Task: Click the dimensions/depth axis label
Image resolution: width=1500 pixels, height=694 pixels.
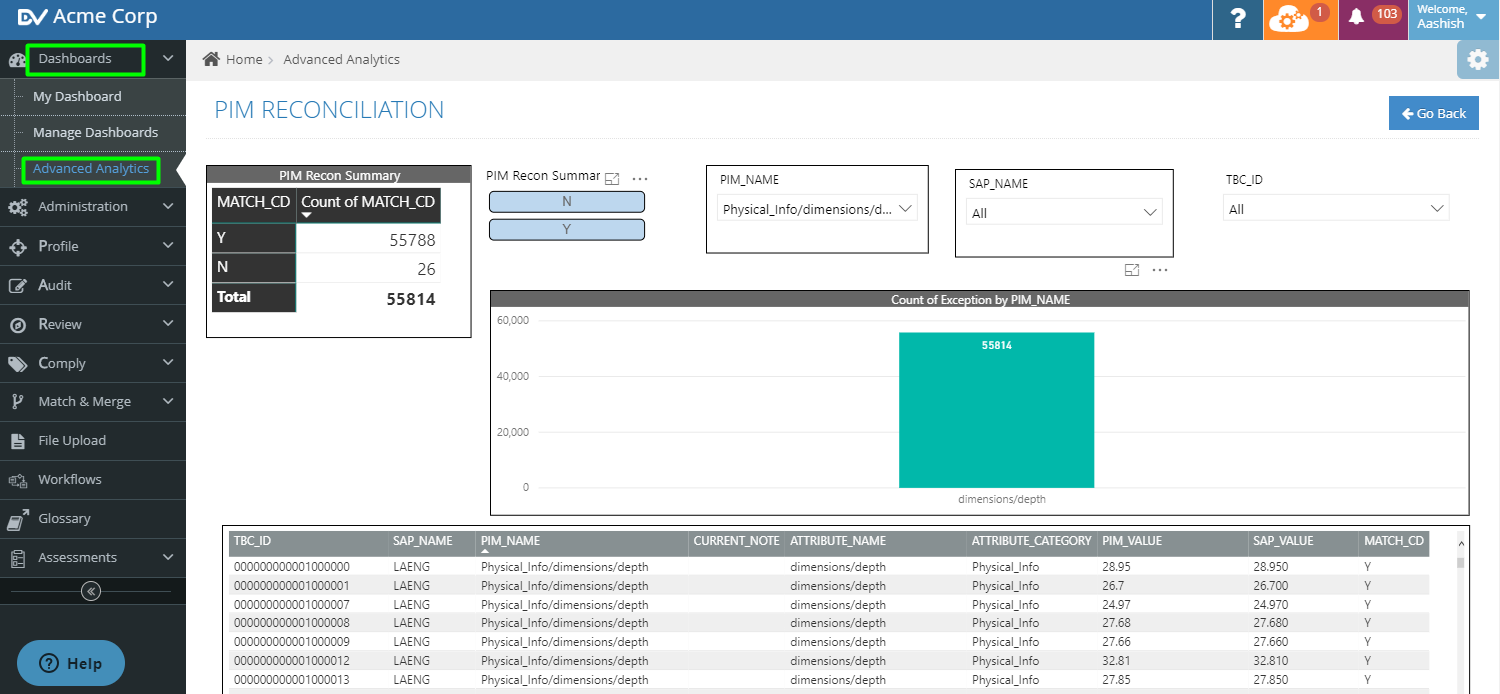Action: tap(1002, 499)
